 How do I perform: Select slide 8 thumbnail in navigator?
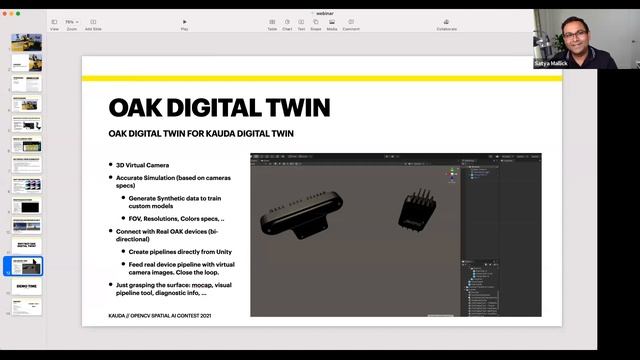click(x=27, y=185)
